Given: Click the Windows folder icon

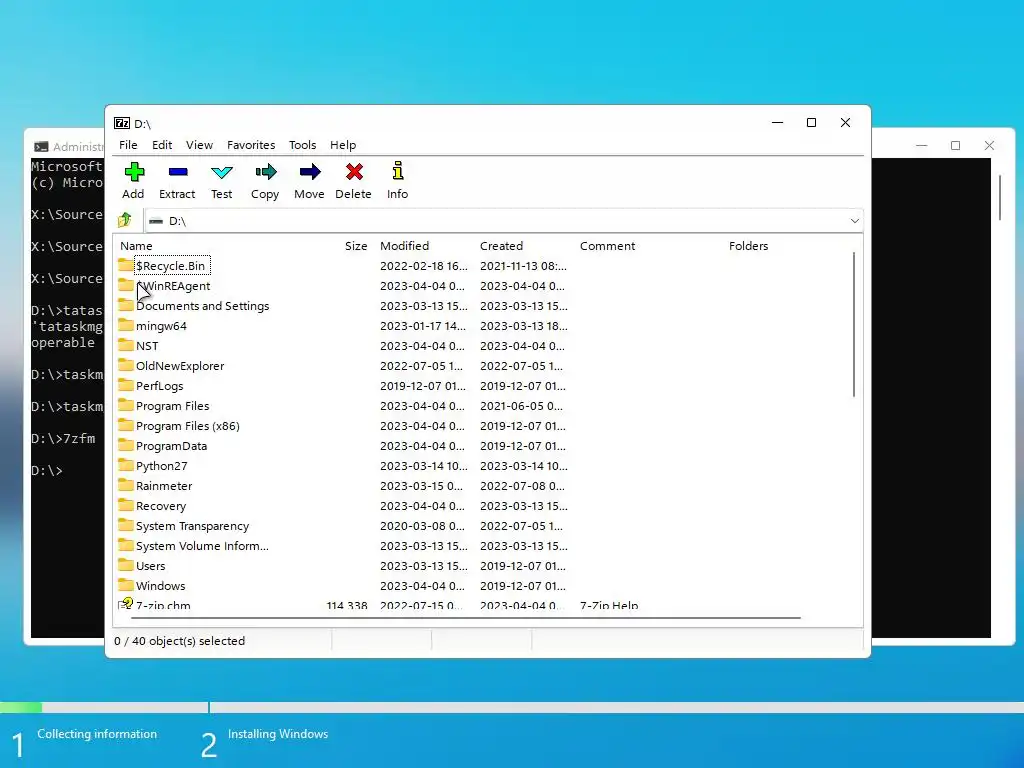Looking at the screenshot, I should point(125,584).
